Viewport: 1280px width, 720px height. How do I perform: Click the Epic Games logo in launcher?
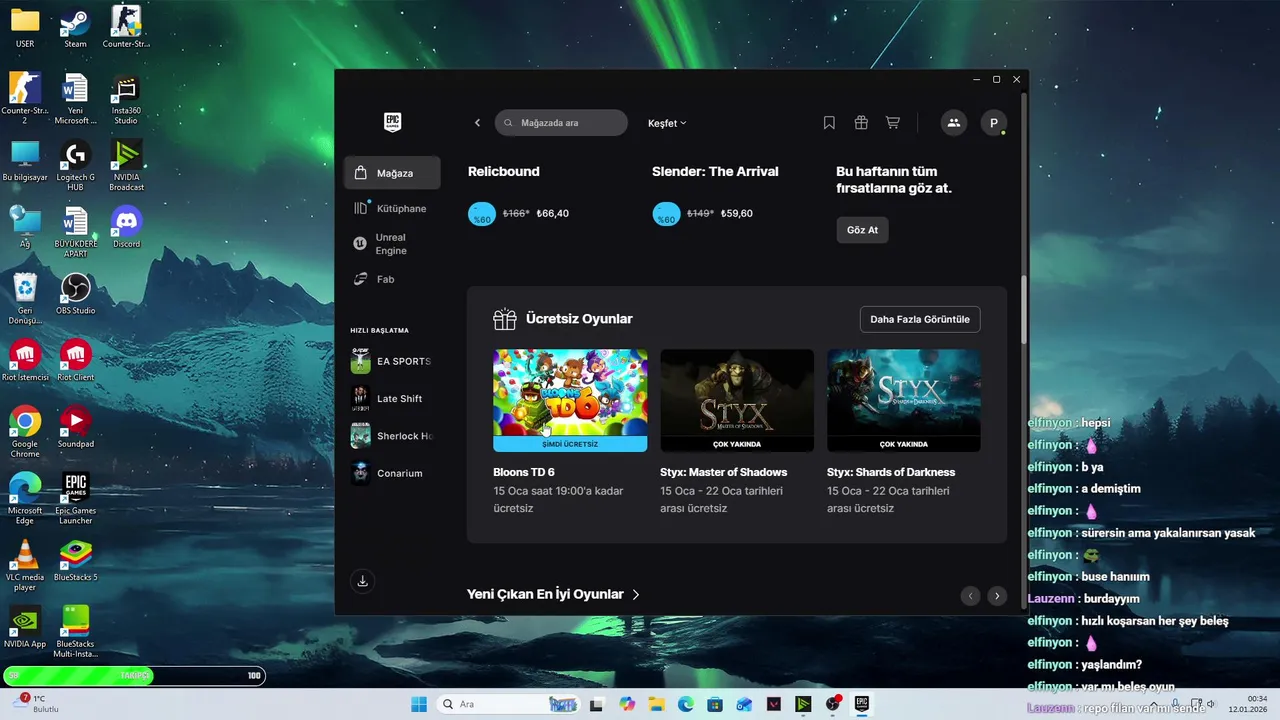pos(392,122)
